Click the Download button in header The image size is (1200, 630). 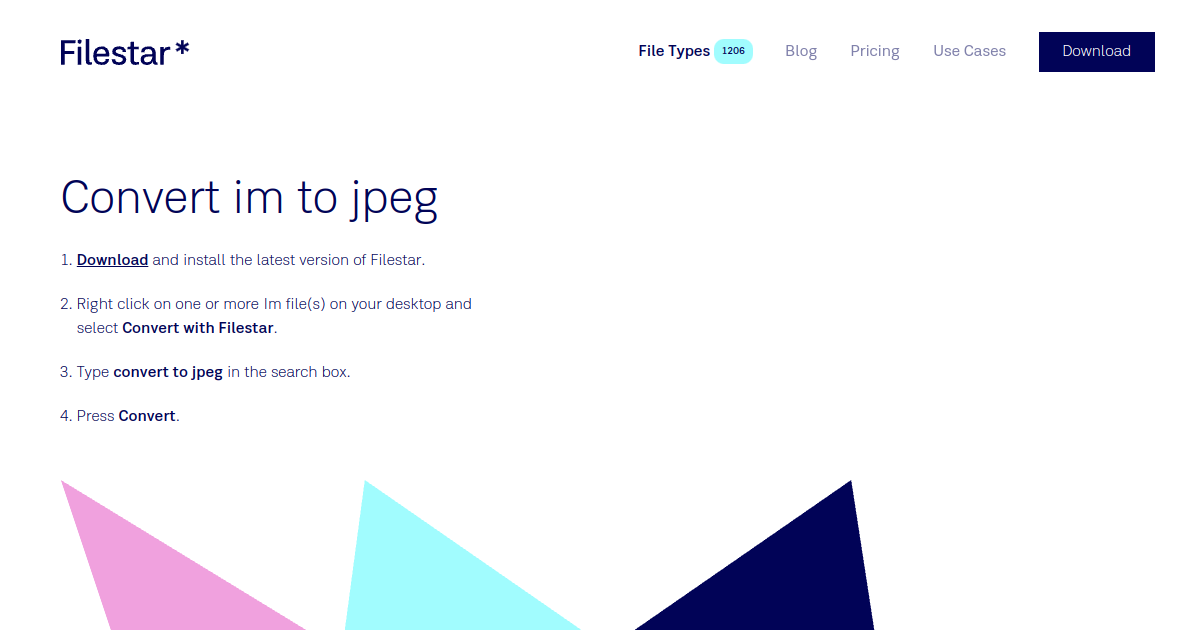point(1096,52)
